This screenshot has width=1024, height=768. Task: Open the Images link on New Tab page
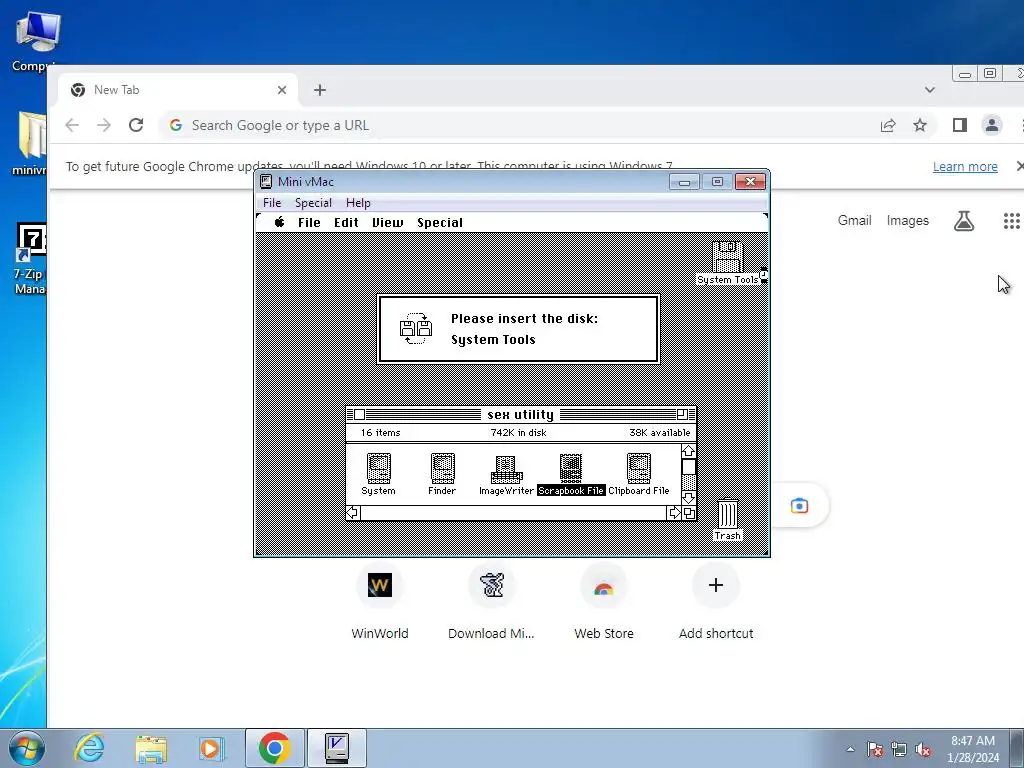[x=907, y=221]
